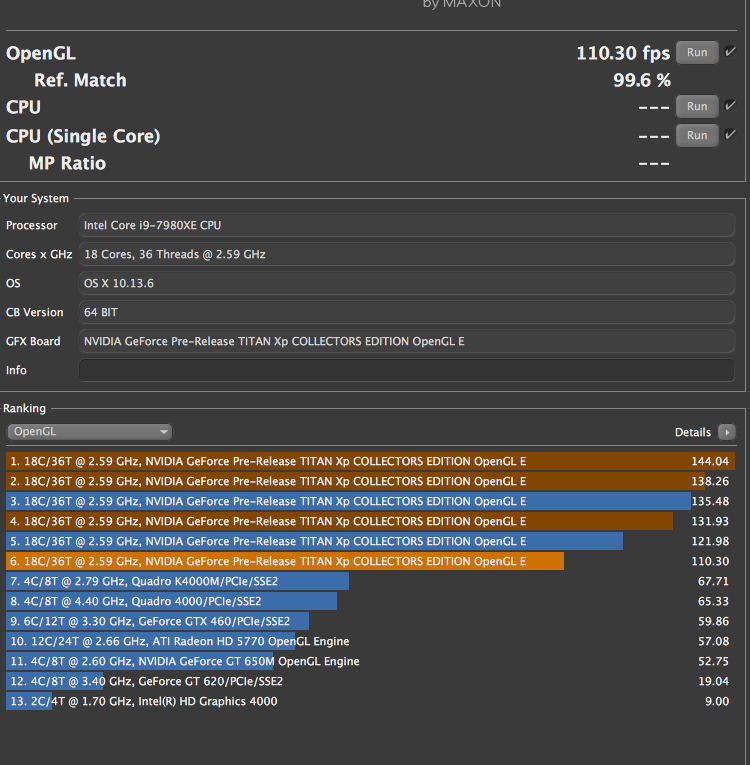
Task: Toggle the OpenGL test checkbox
Action: pyautogui.click(x=730, y=52)
